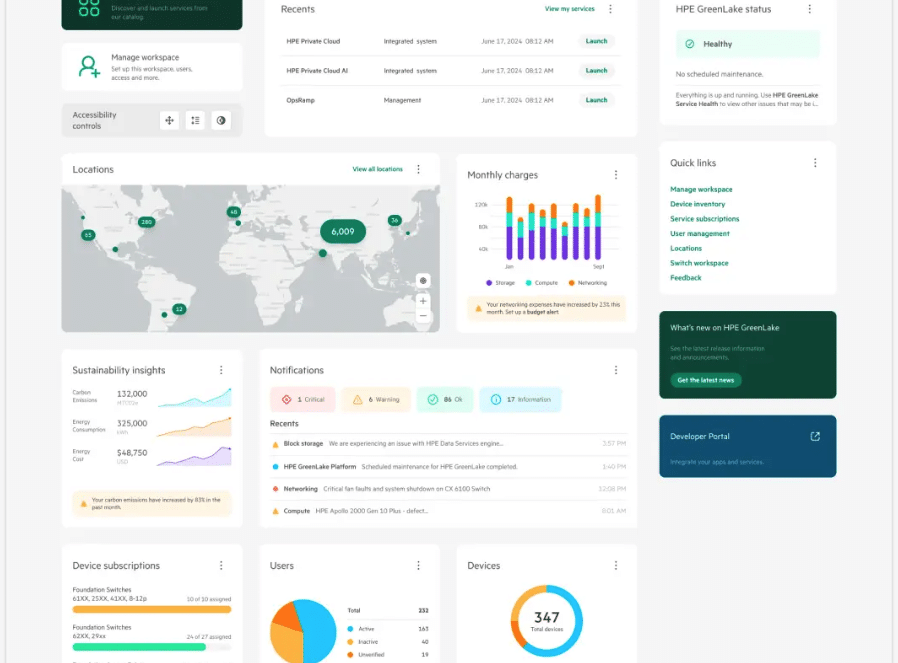Click the Storage legend purple swatch

coord(489,283)
